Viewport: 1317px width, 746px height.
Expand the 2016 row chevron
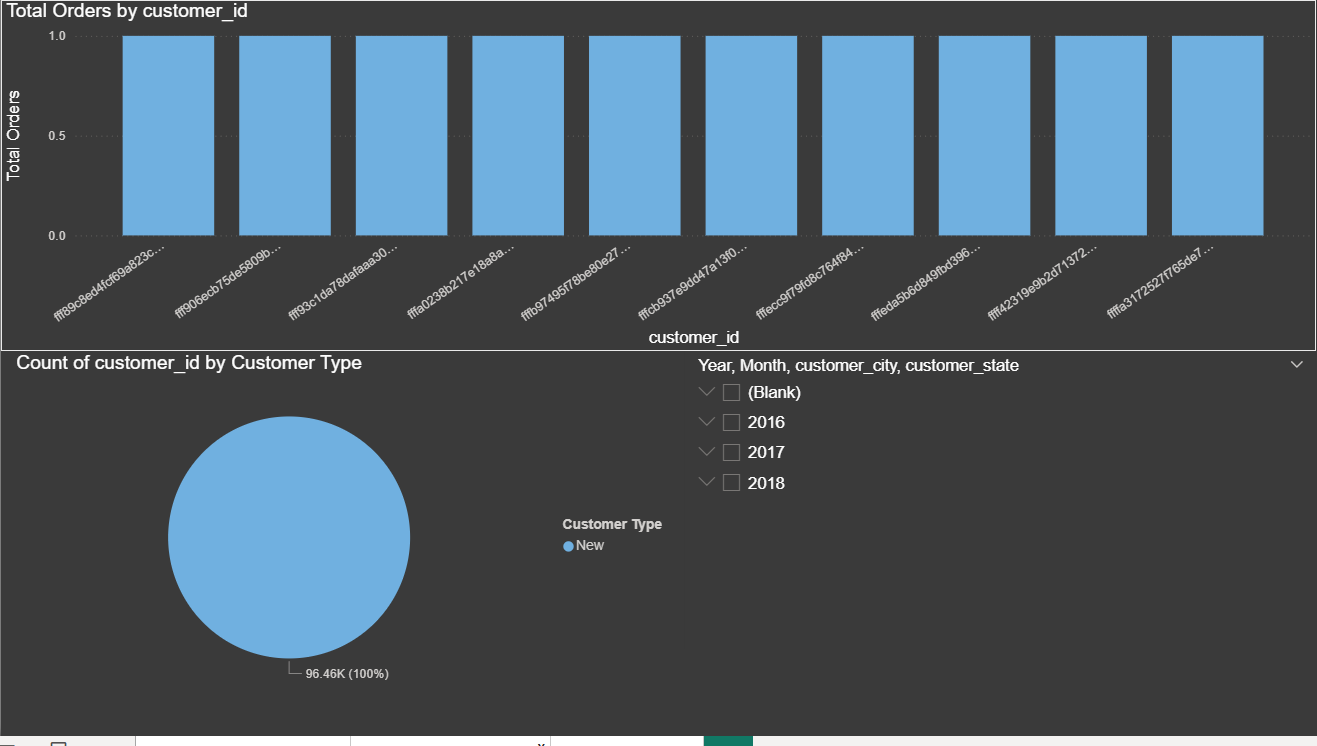tap(707, 422)
